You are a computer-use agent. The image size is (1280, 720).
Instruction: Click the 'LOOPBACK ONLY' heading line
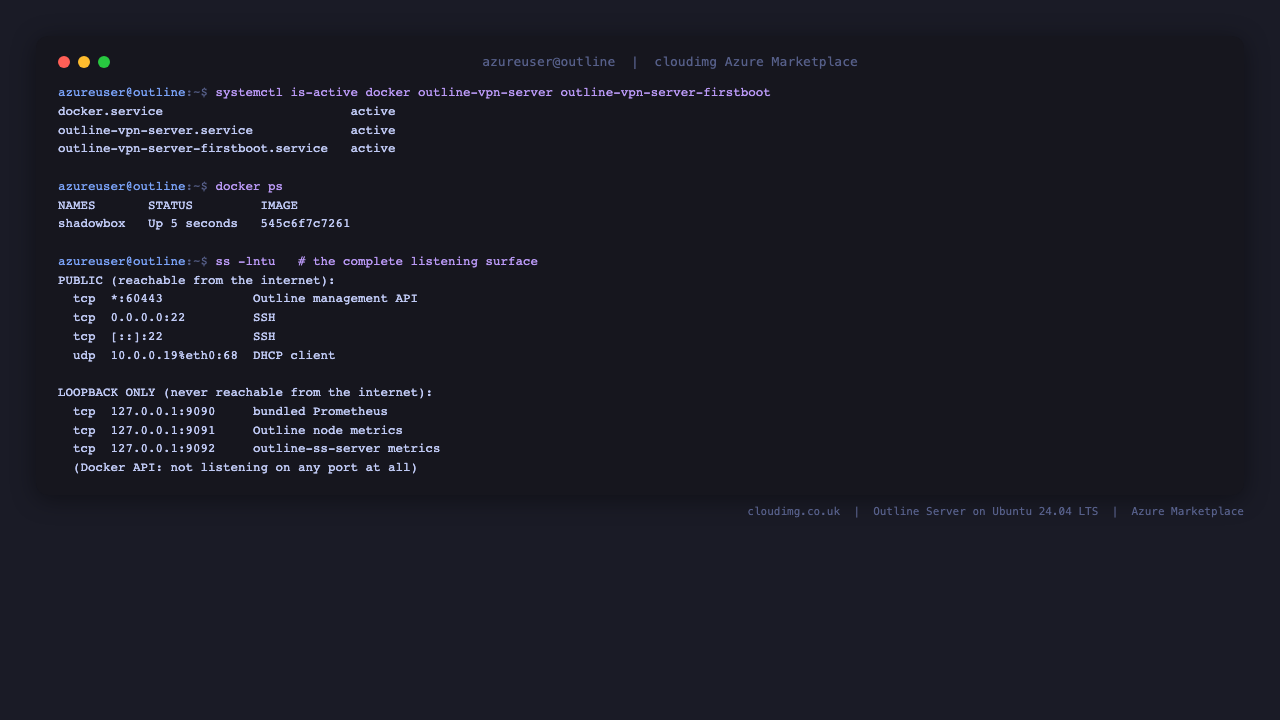pyautogui.click(x=245, y=393)
